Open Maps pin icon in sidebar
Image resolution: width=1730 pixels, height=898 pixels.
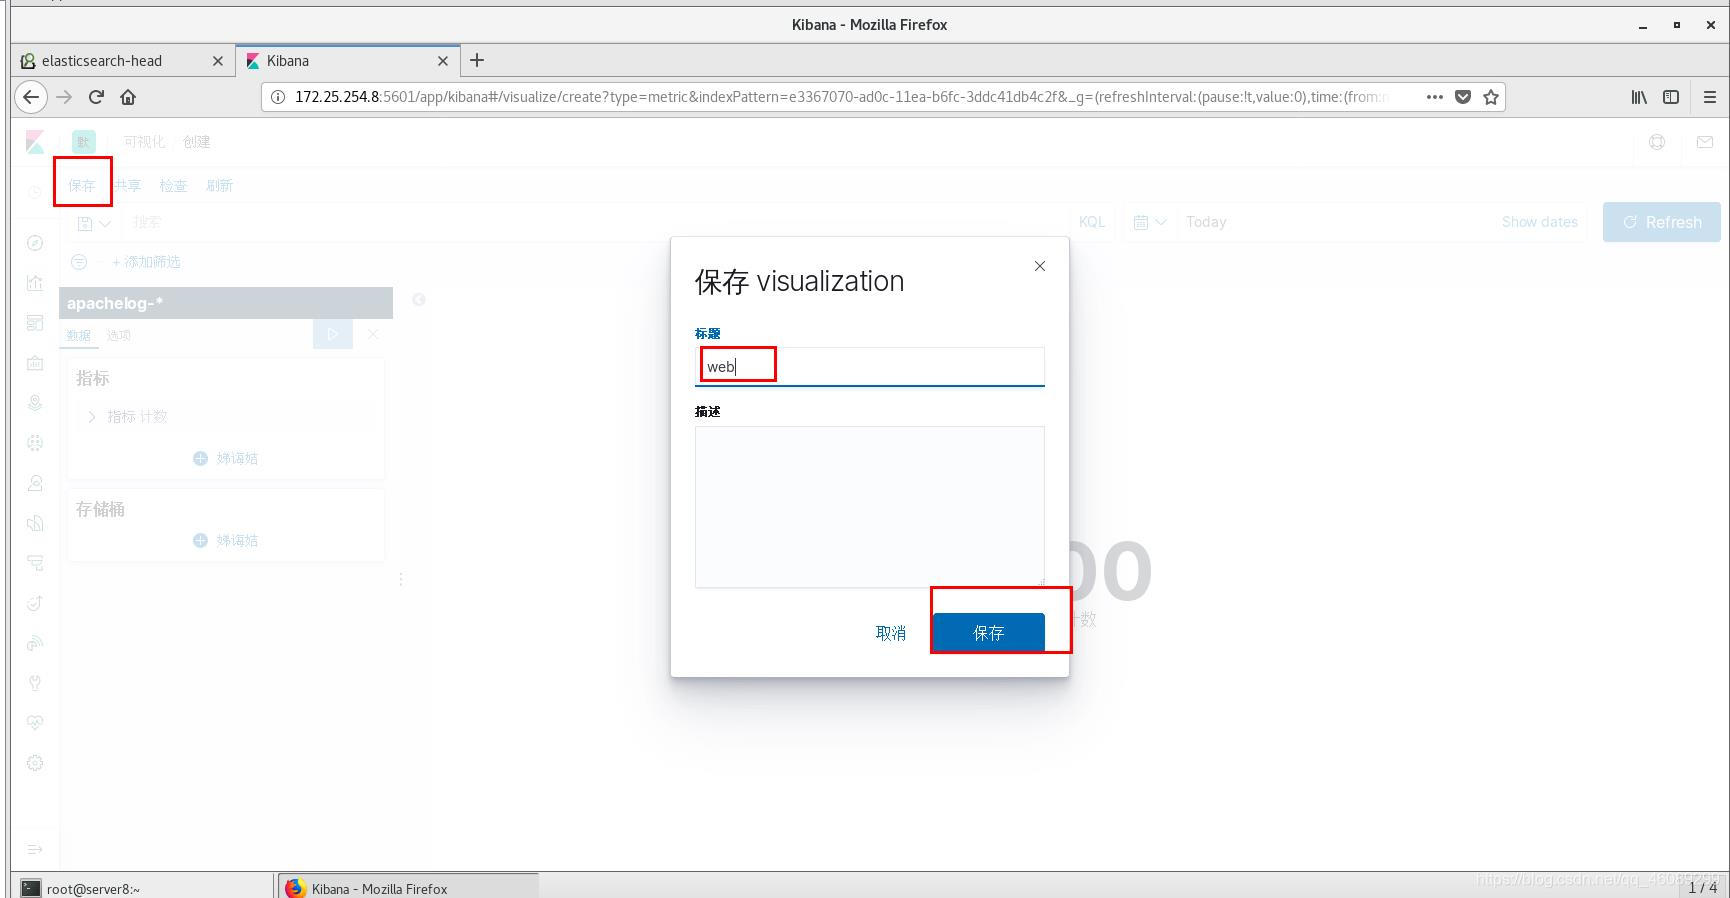pyautogui.click(x=35, y=403)
